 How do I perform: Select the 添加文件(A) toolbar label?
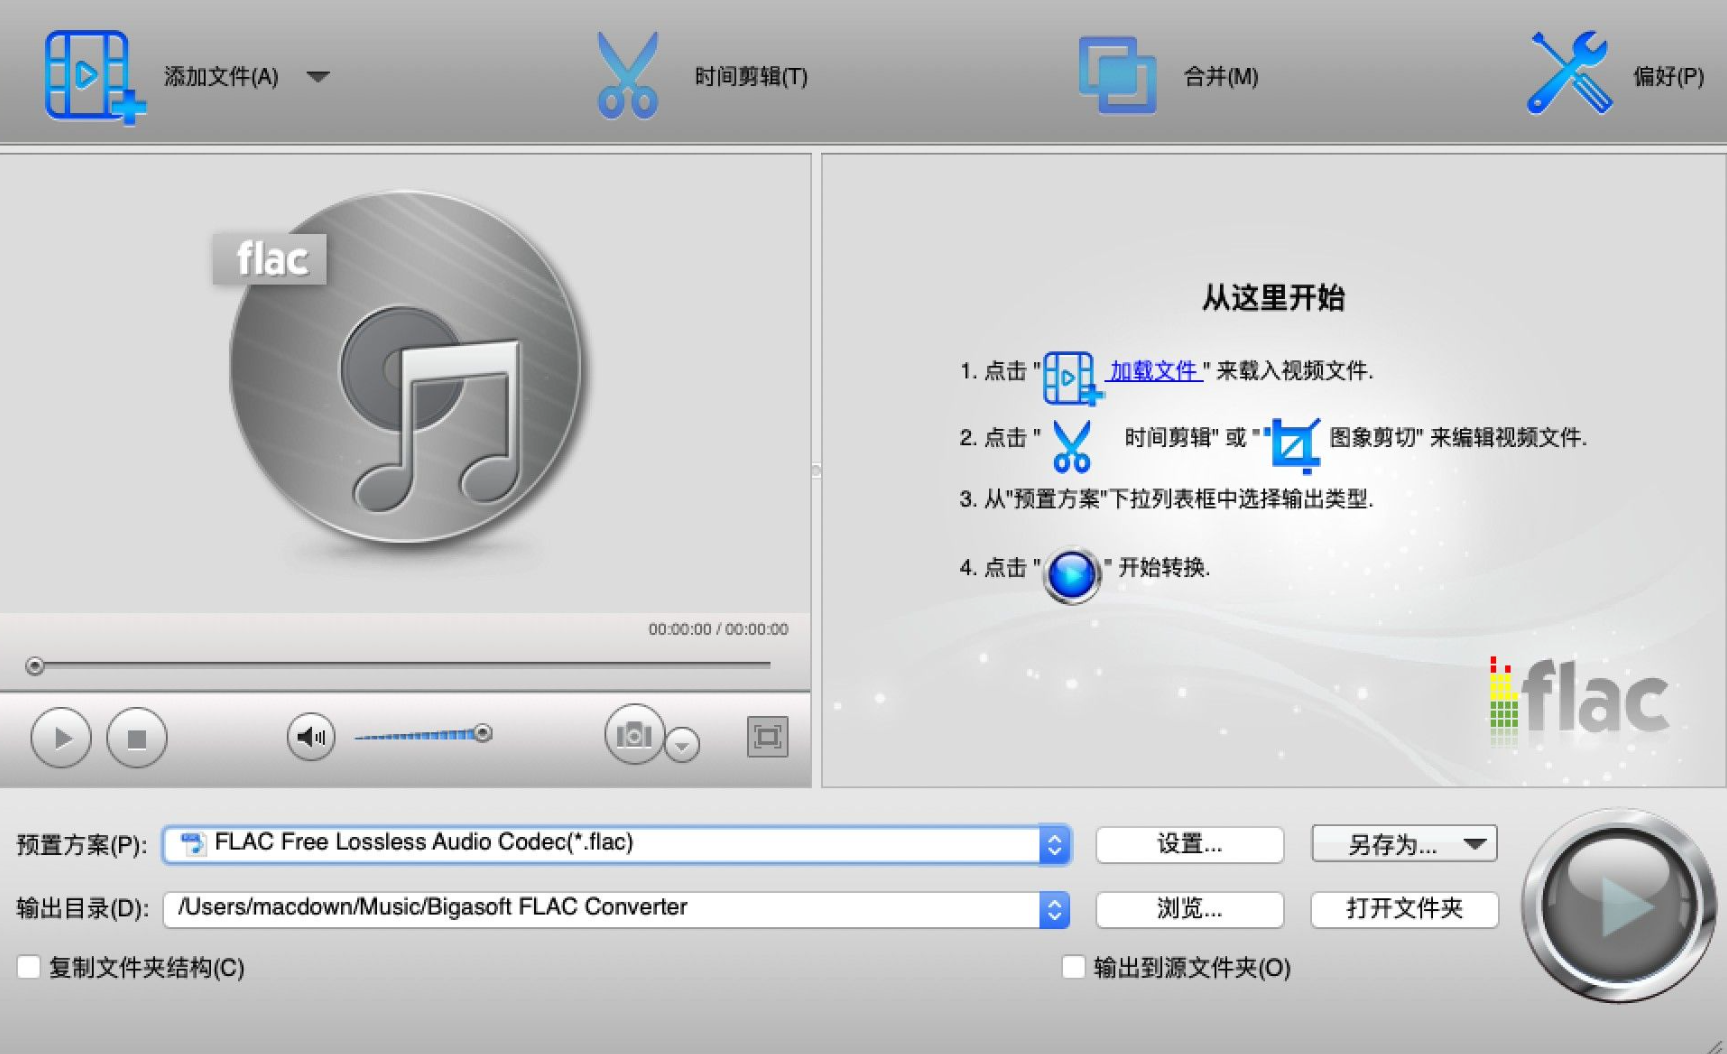(x=221, y=77)
